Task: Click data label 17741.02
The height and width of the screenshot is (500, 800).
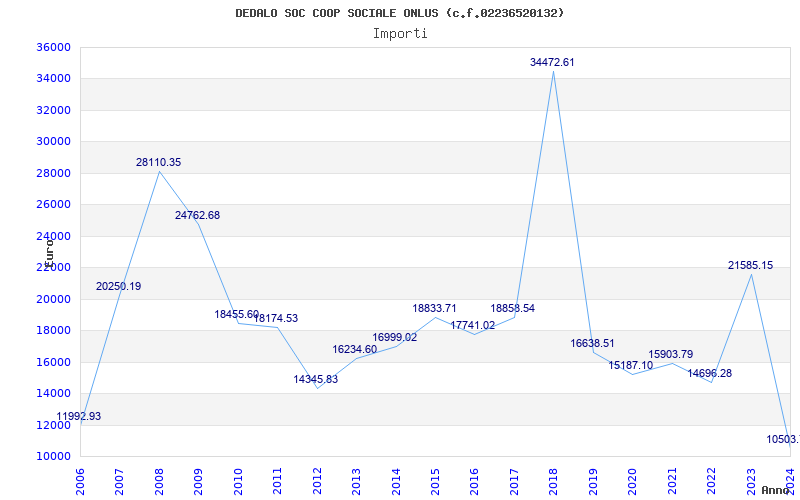Action: [x=472, y=326]
